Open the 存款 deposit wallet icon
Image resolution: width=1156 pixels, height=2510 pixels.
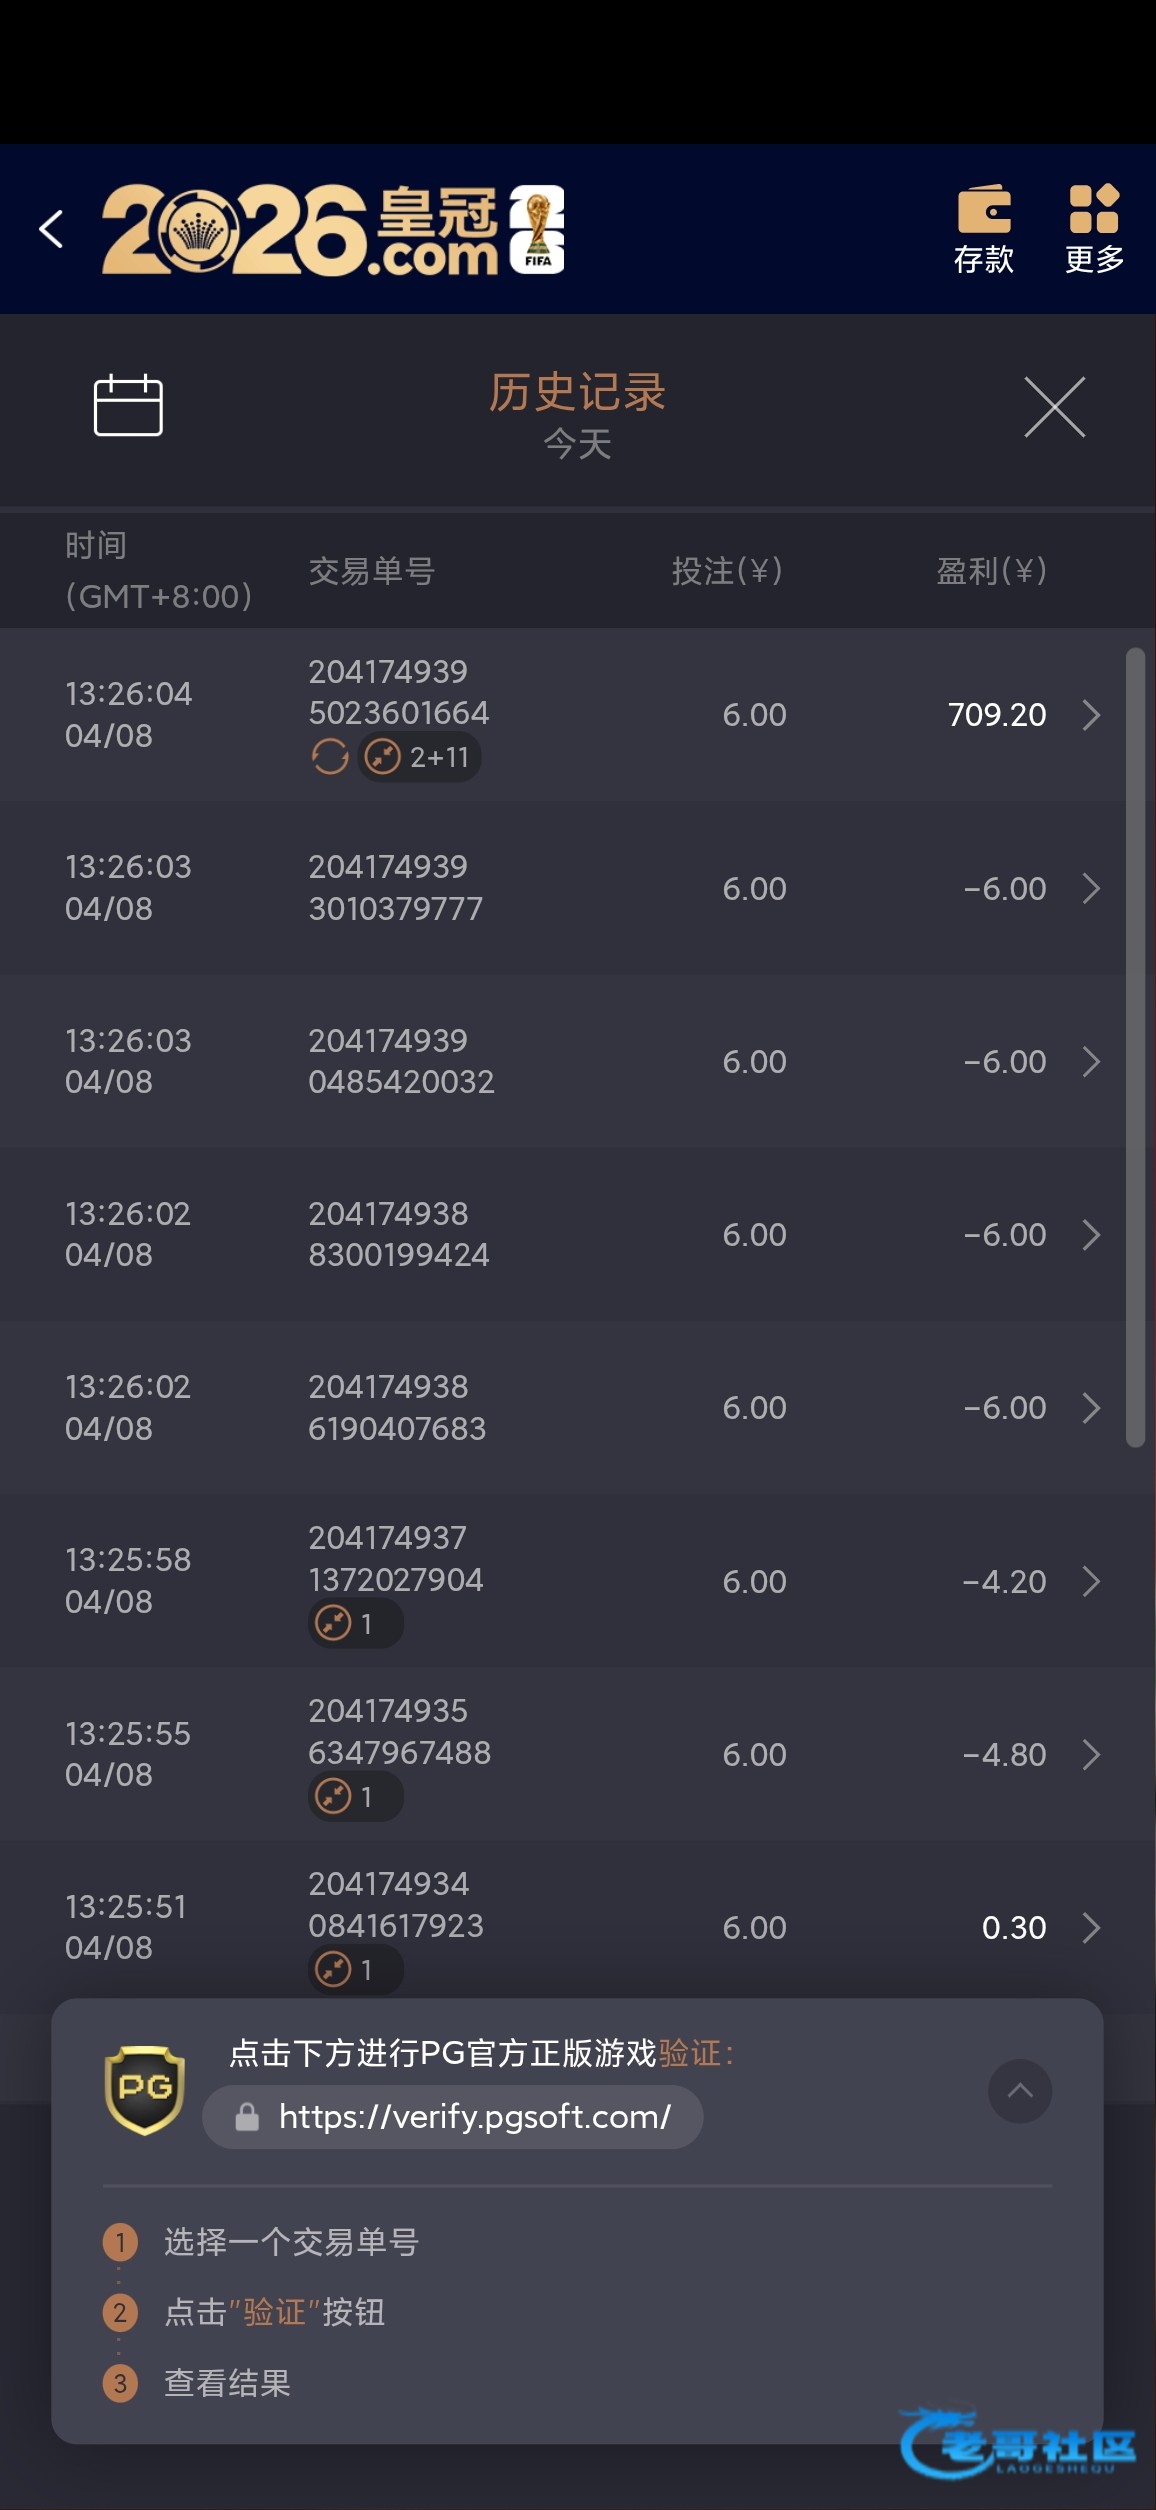click(984, 229)
